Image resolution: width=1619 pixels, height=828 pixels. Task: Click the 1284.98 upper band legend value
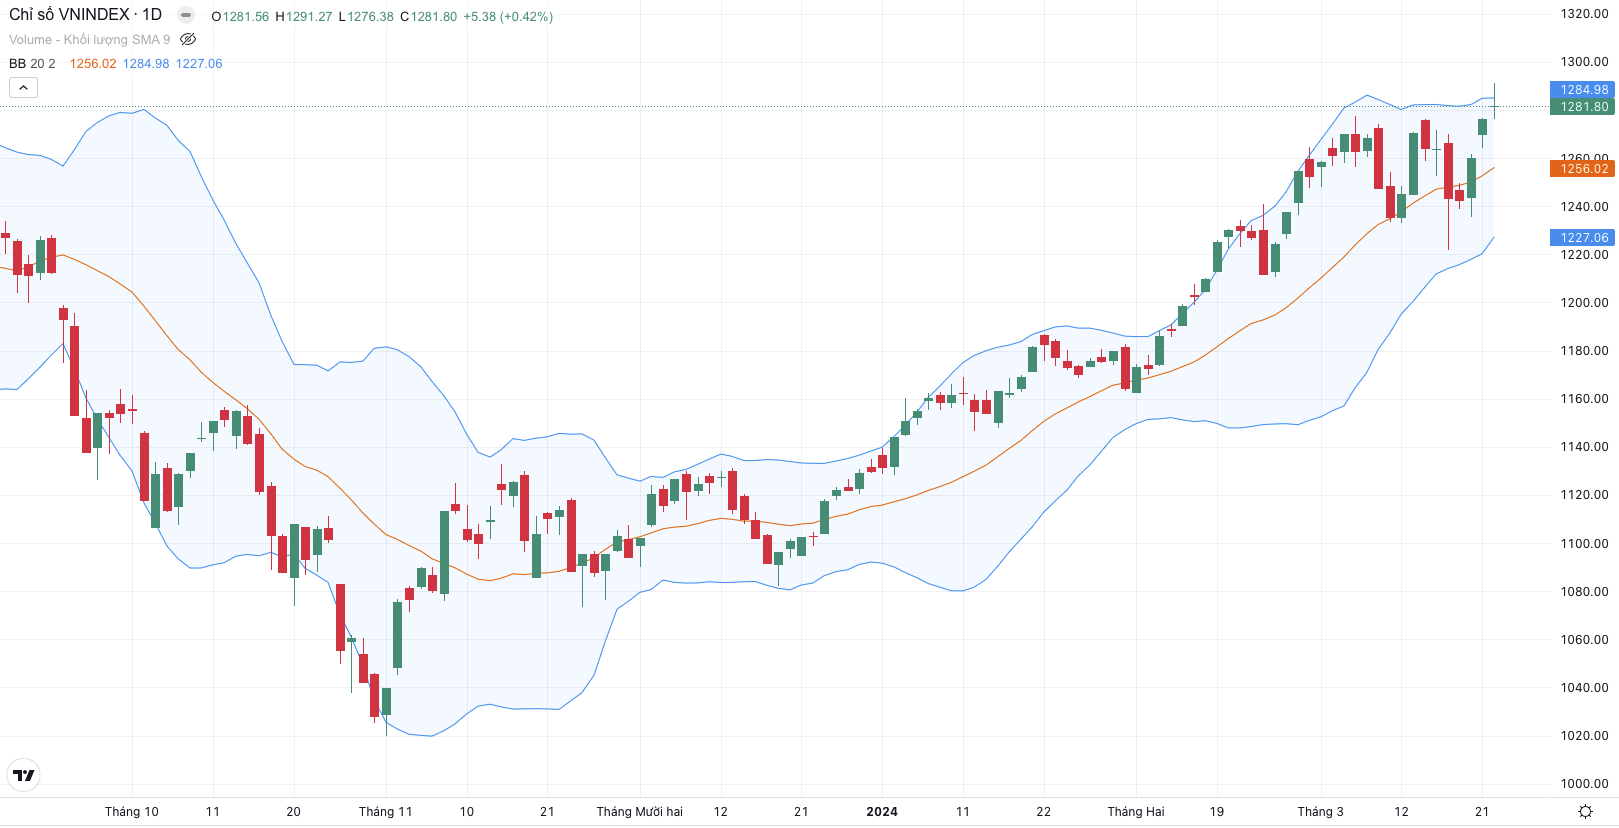click(x=146, y=63)
